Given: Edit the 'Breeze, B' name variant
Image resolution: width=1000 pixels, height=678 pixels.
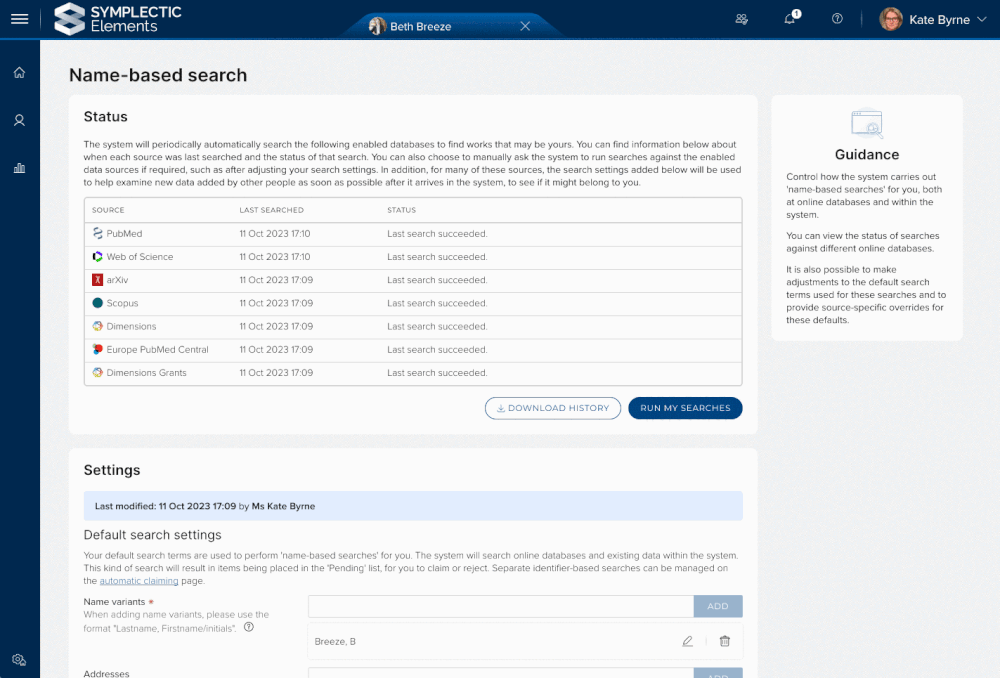Looking at the screenshot, I should tap(687, 641).
